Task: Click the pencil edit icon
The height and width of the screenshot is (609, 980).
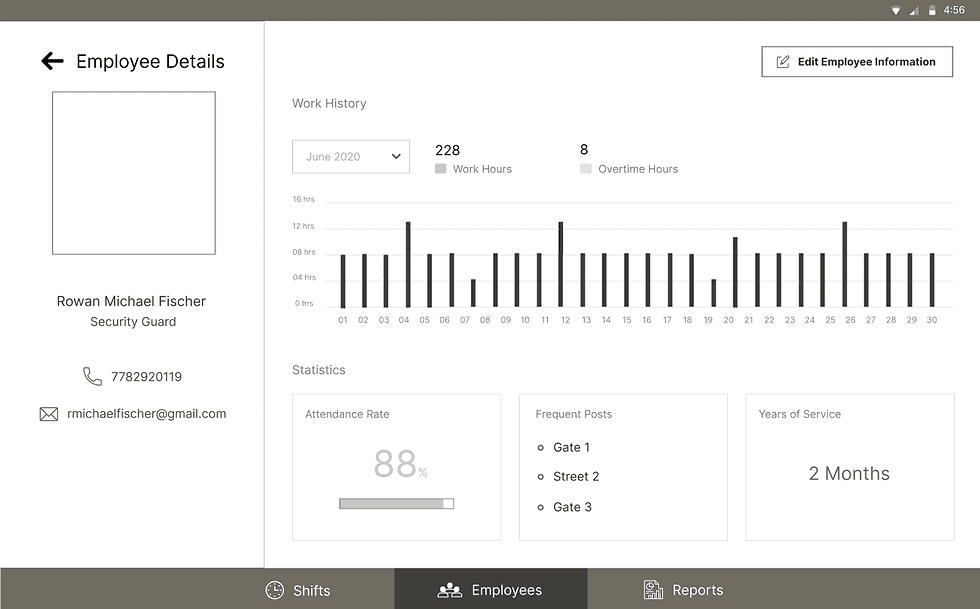Action: coord(782,61)
